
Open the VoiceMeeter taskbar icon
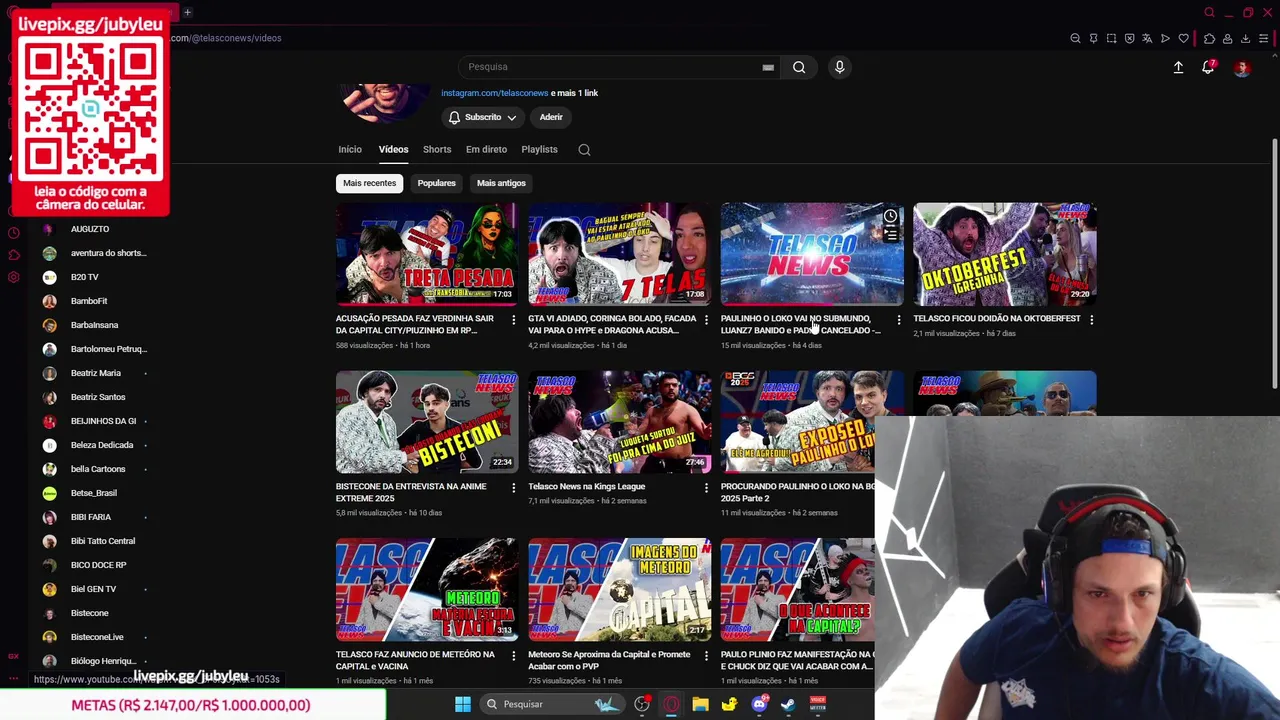817,704
